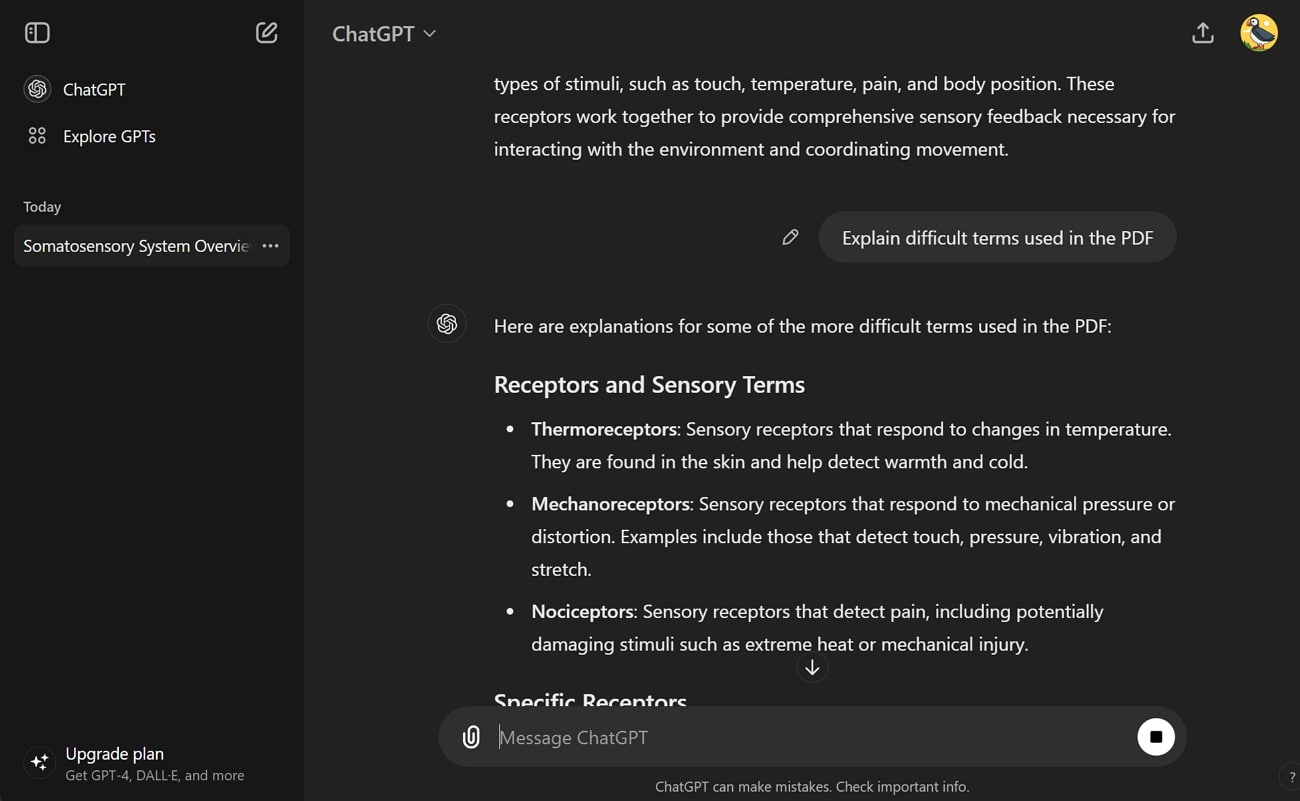Click 'Get GPT-4, DALL·E, and more' text
This screenshot has width=1300, height=801.
(x=154, y=775)
